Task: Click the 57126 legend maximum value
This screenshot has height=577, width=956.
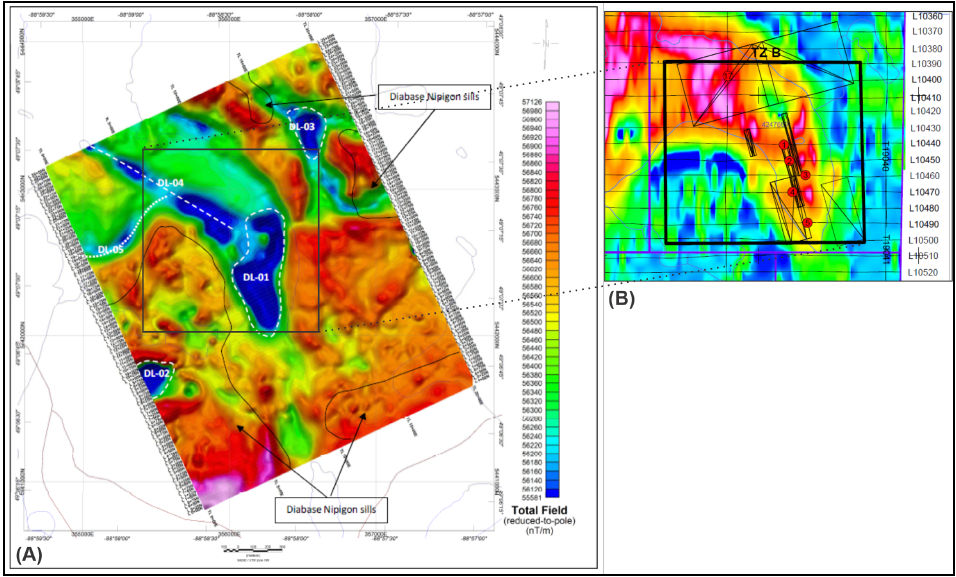Action: point(530,103)
